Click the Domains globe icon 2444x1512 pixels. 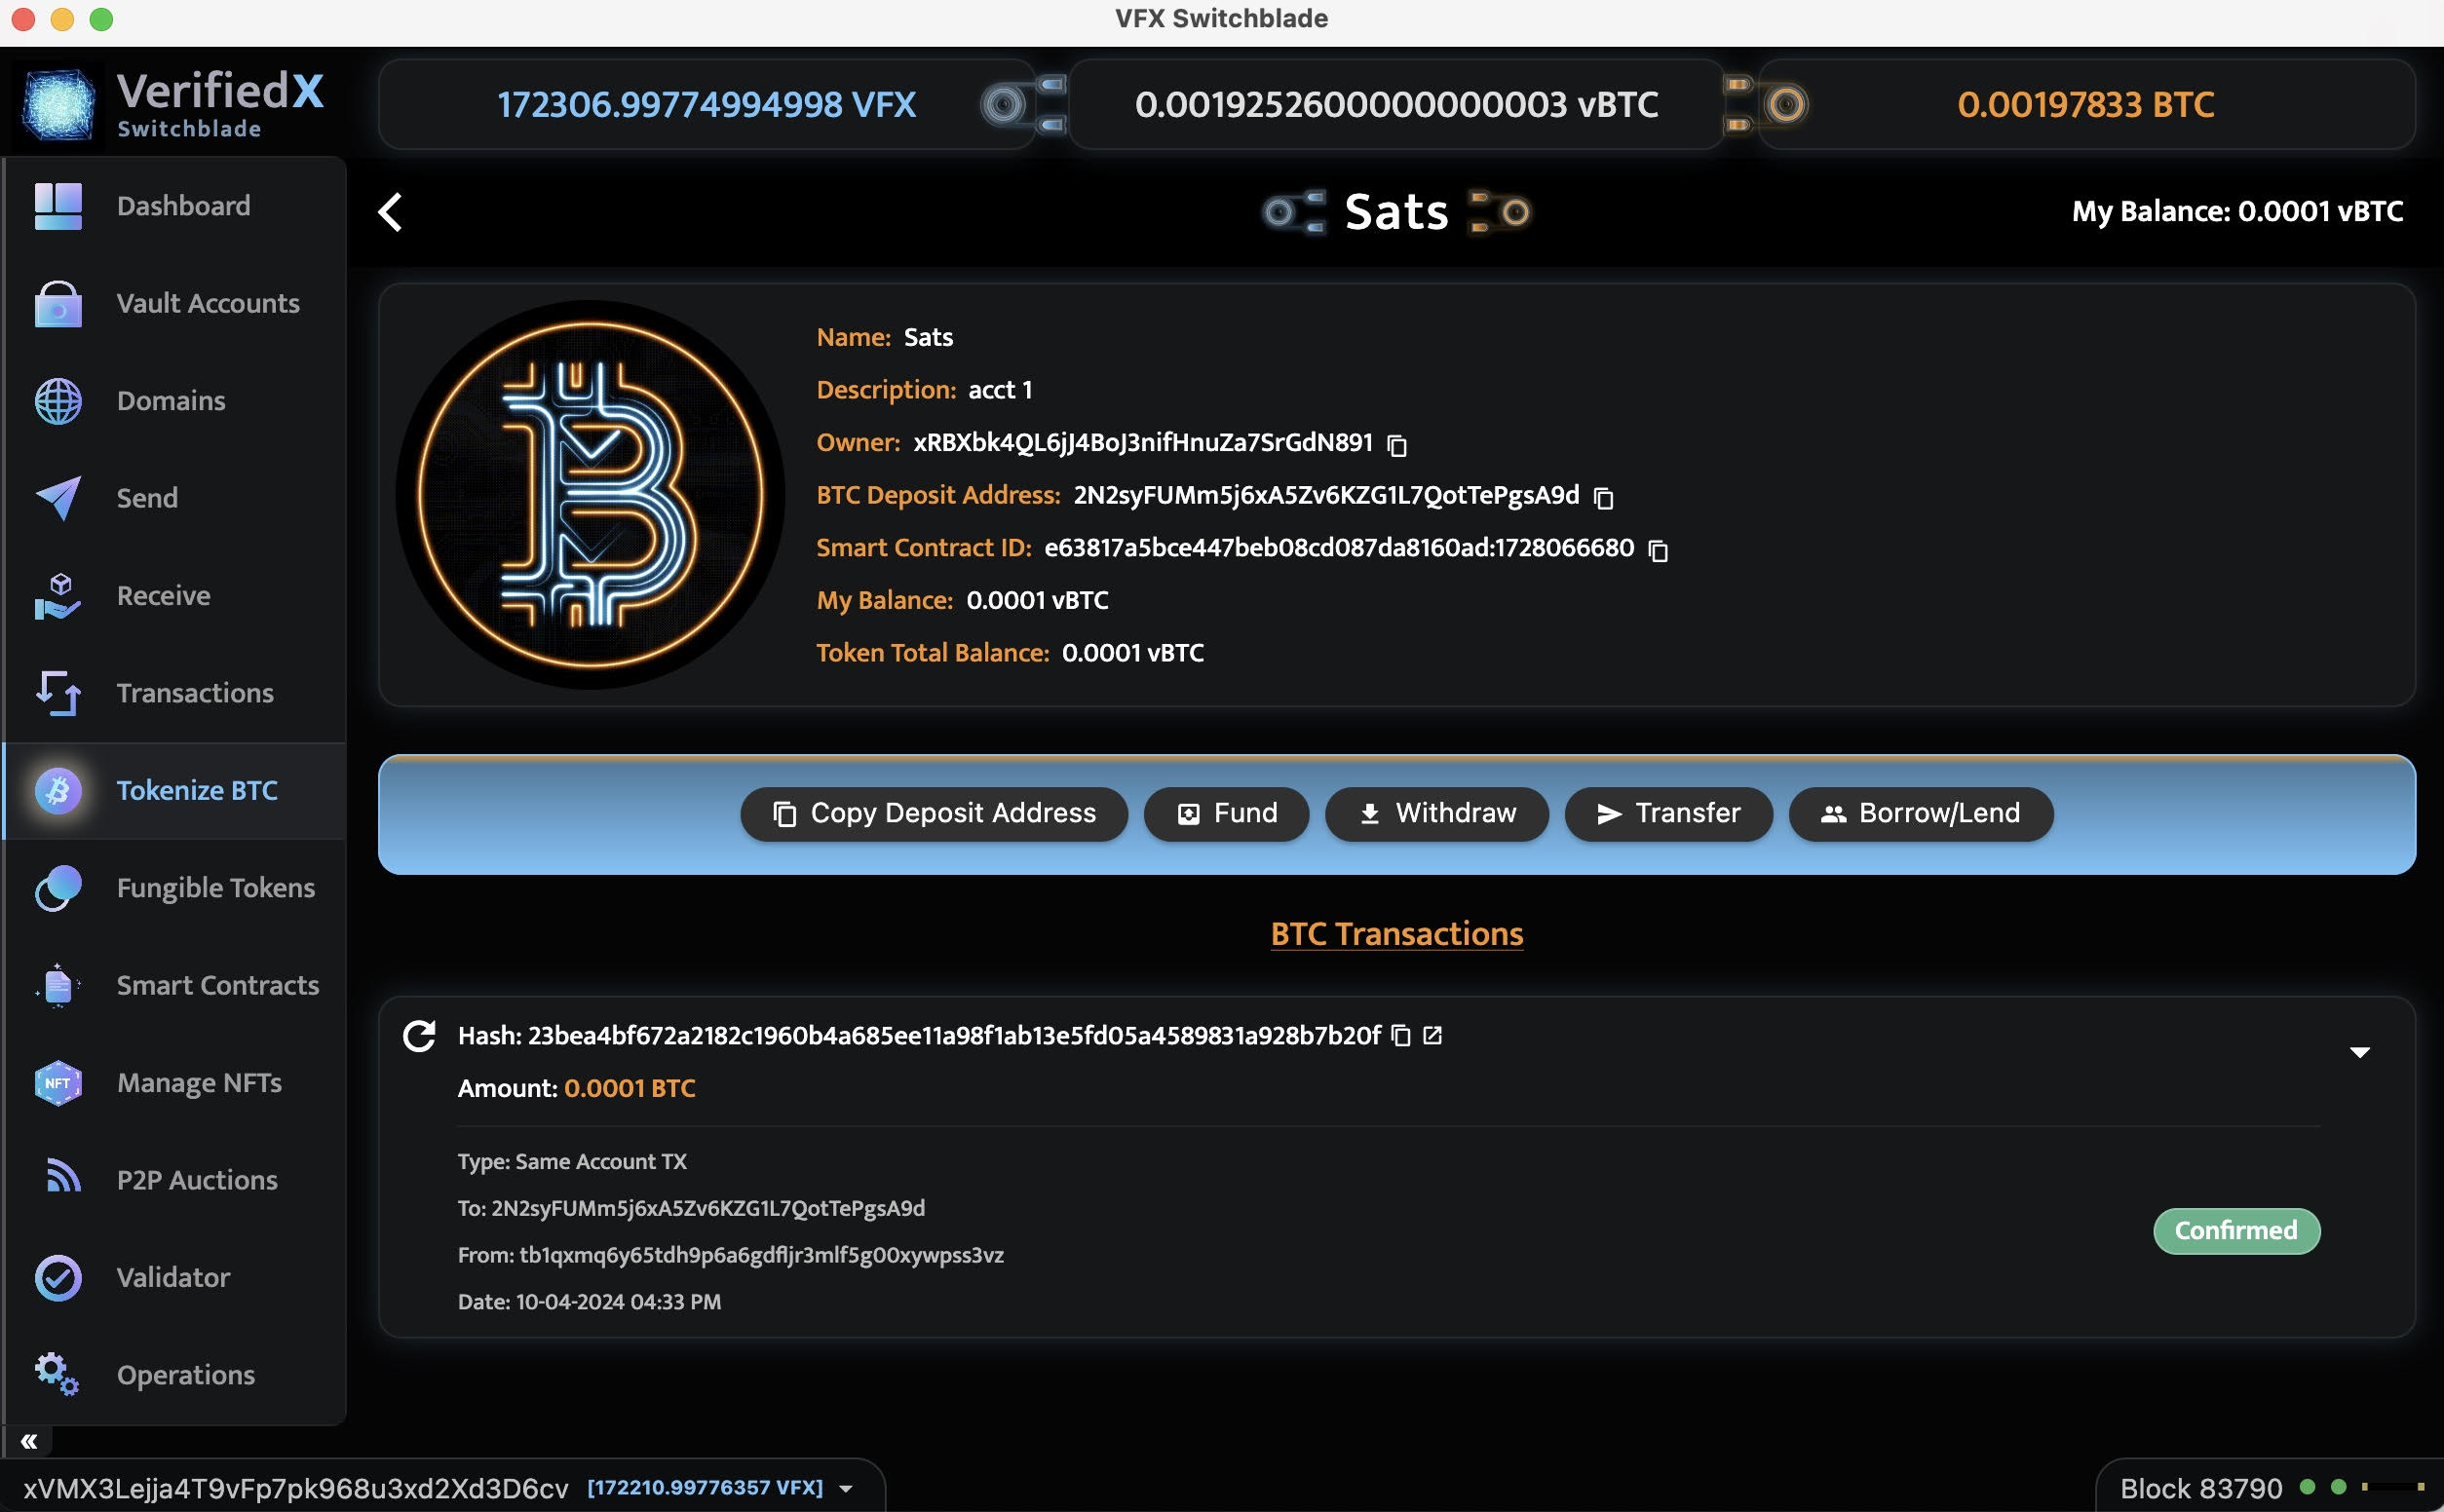click(x=58, y=401)
